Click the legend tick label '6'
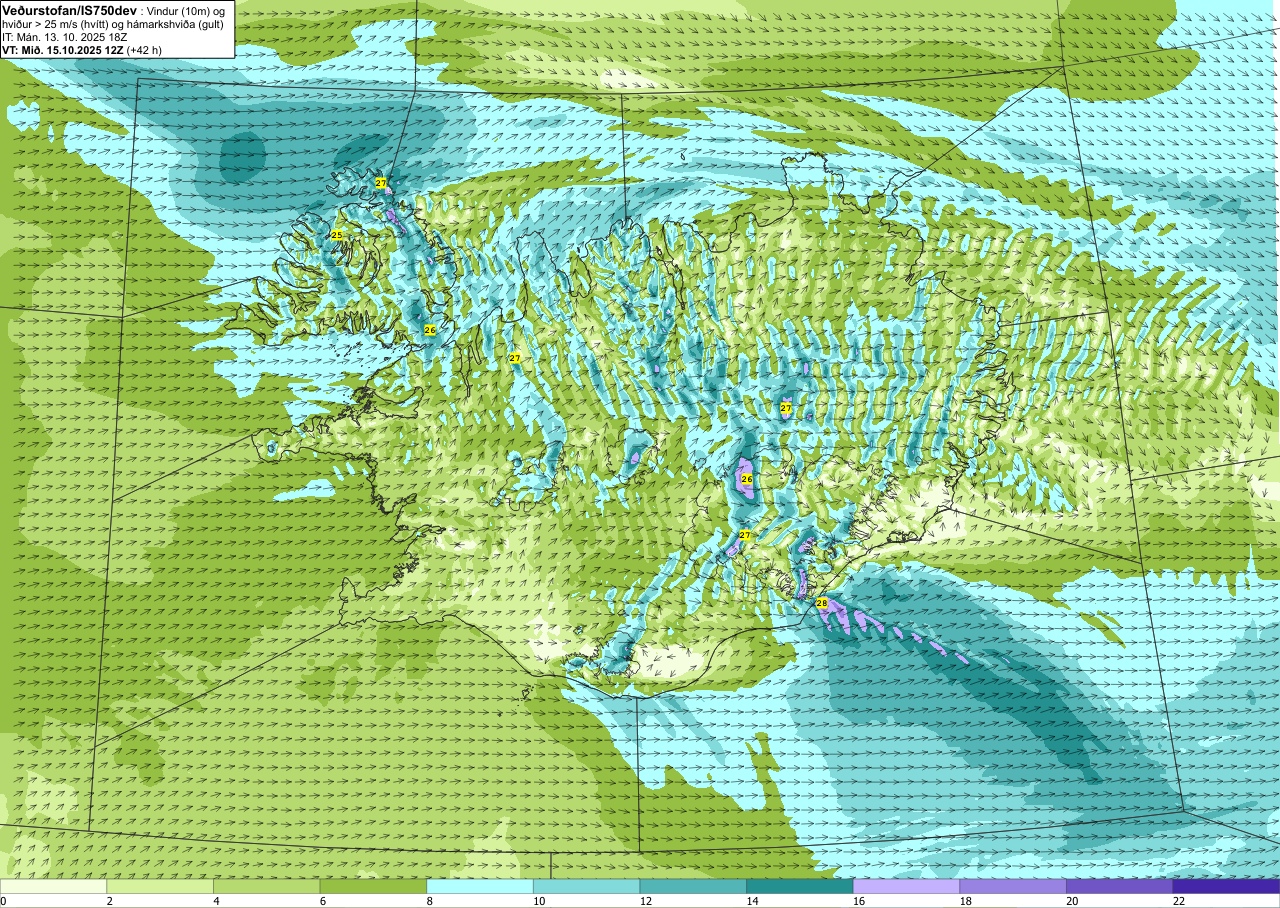1280x908 pixels. point(323,901)
